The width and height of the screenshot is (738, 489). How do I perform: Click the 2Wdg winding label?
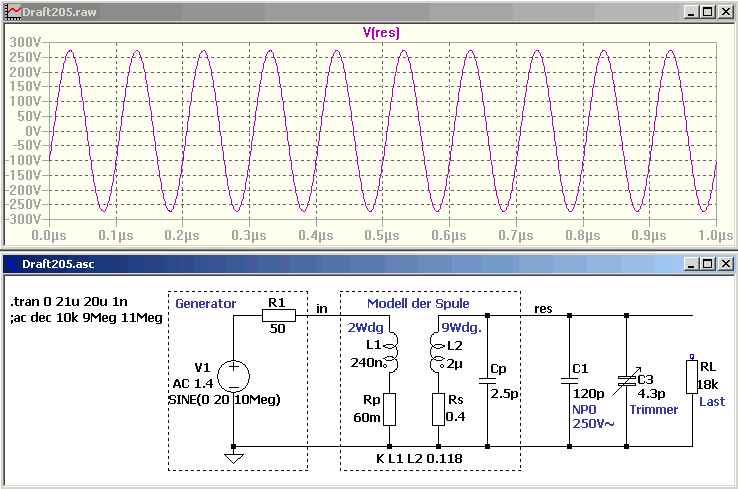(x=366, y=328)
